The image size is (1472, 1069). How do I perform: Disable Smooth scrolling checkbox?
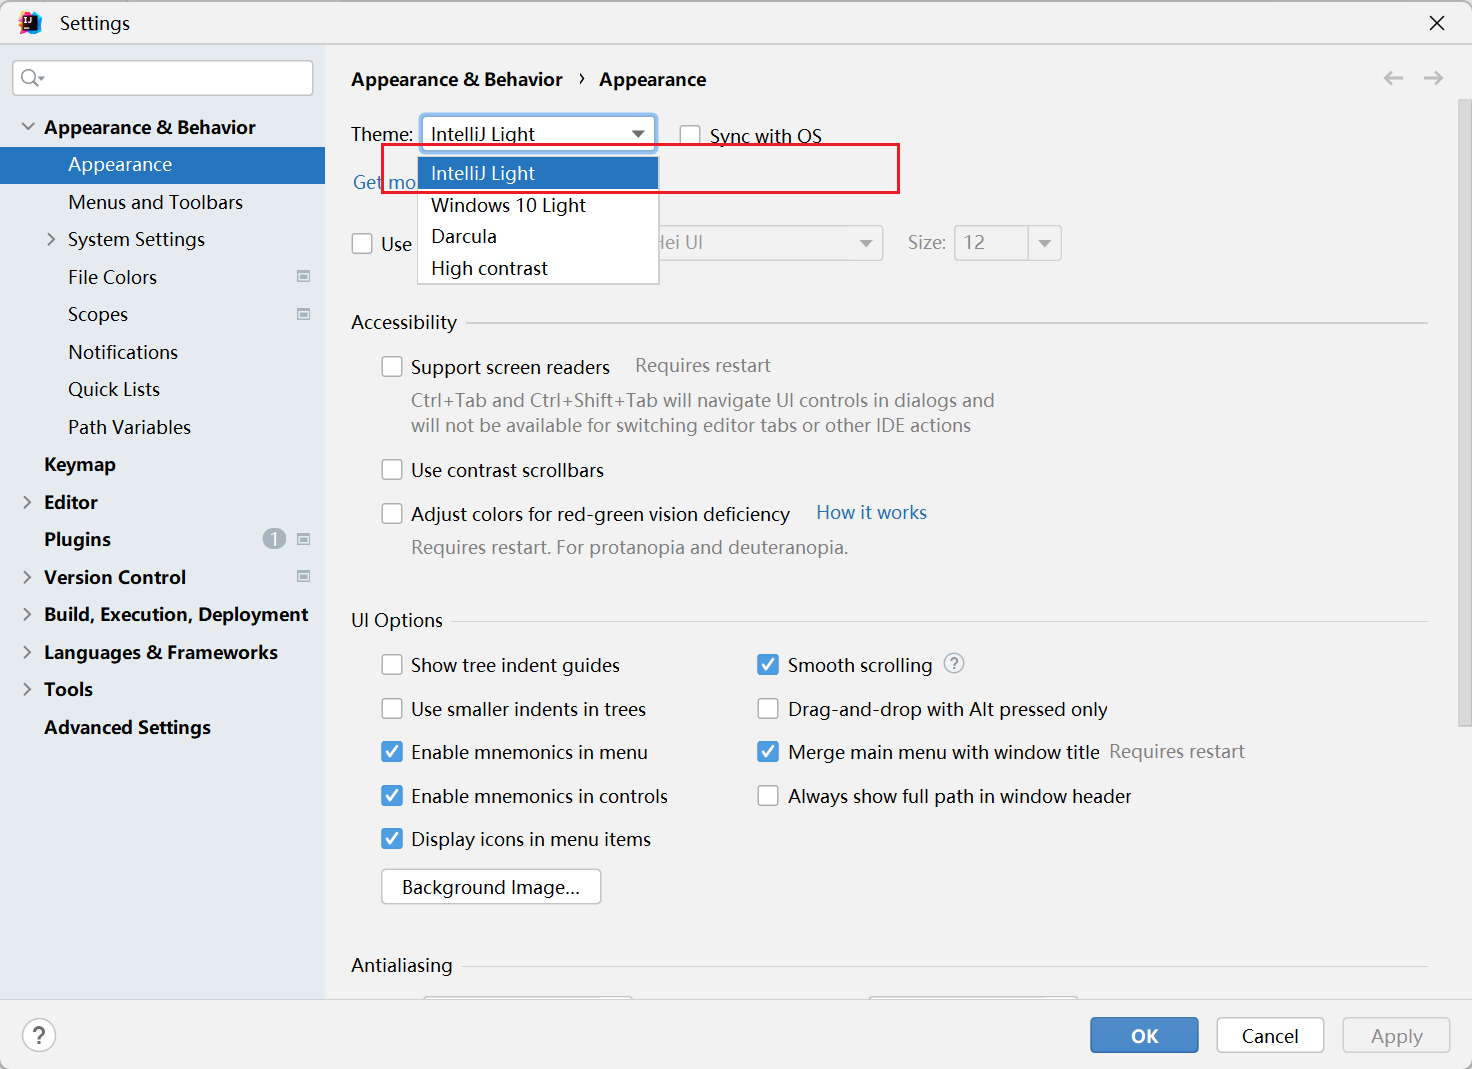point(768,665)
